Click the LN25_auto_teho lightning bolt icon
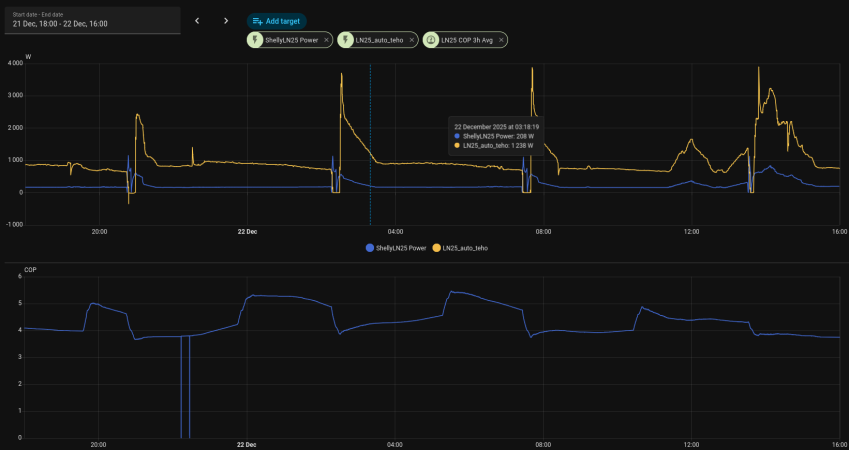The width and height of the screenshot is (849, 450). [x=346, y=40]
